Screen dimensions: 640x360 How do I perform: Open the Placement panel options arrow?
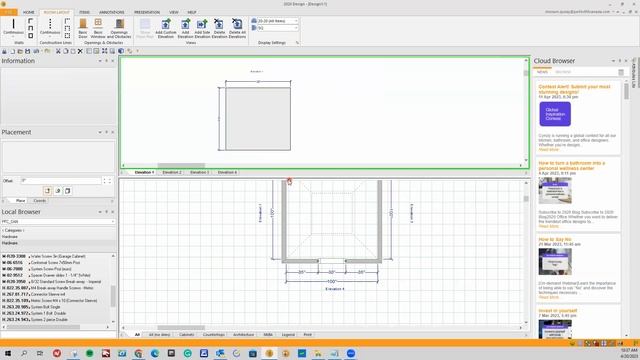[100, 132]
